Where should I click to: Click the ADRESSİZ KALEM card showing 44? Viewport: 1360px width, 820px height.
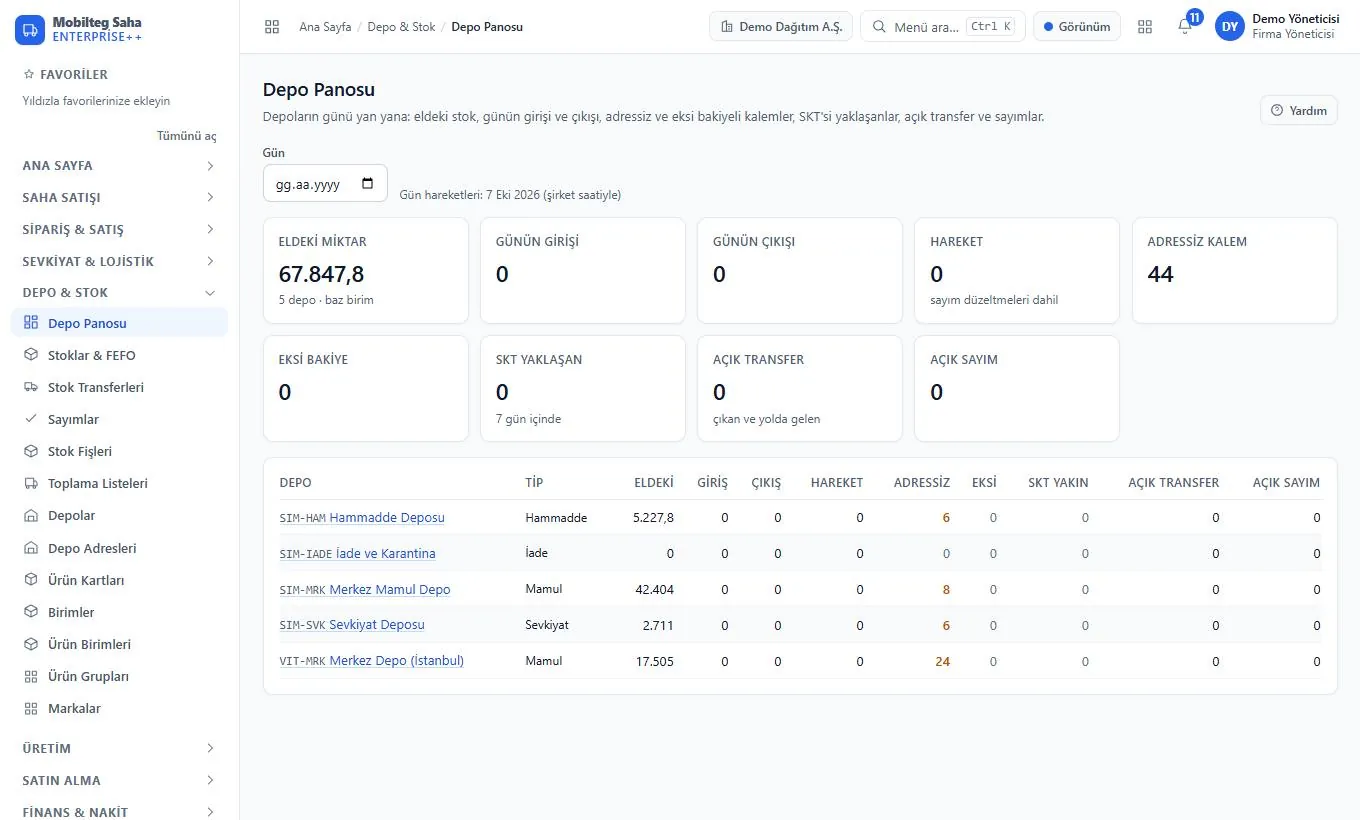tap(1235, 271)
